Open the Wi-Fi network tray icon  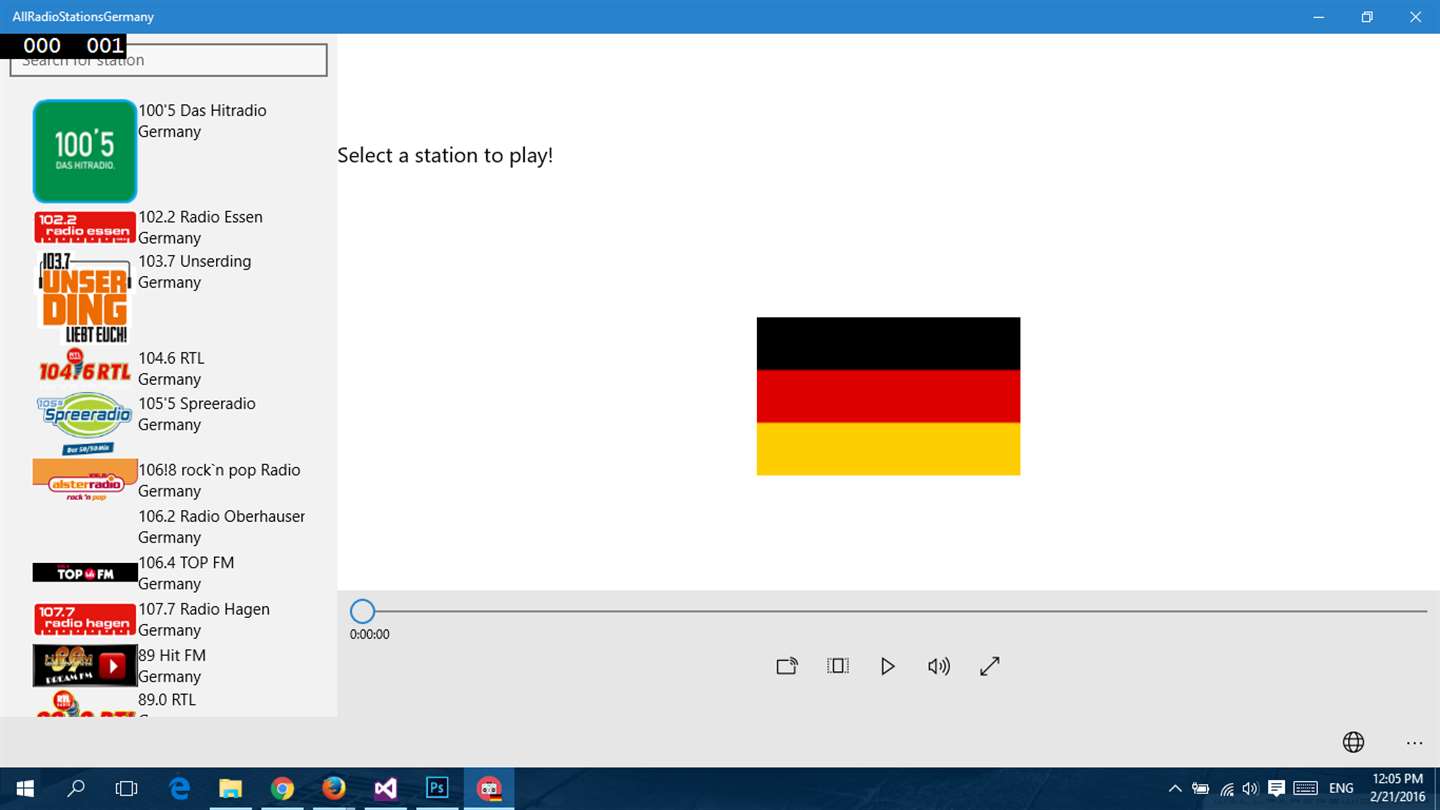(1226, 789)
